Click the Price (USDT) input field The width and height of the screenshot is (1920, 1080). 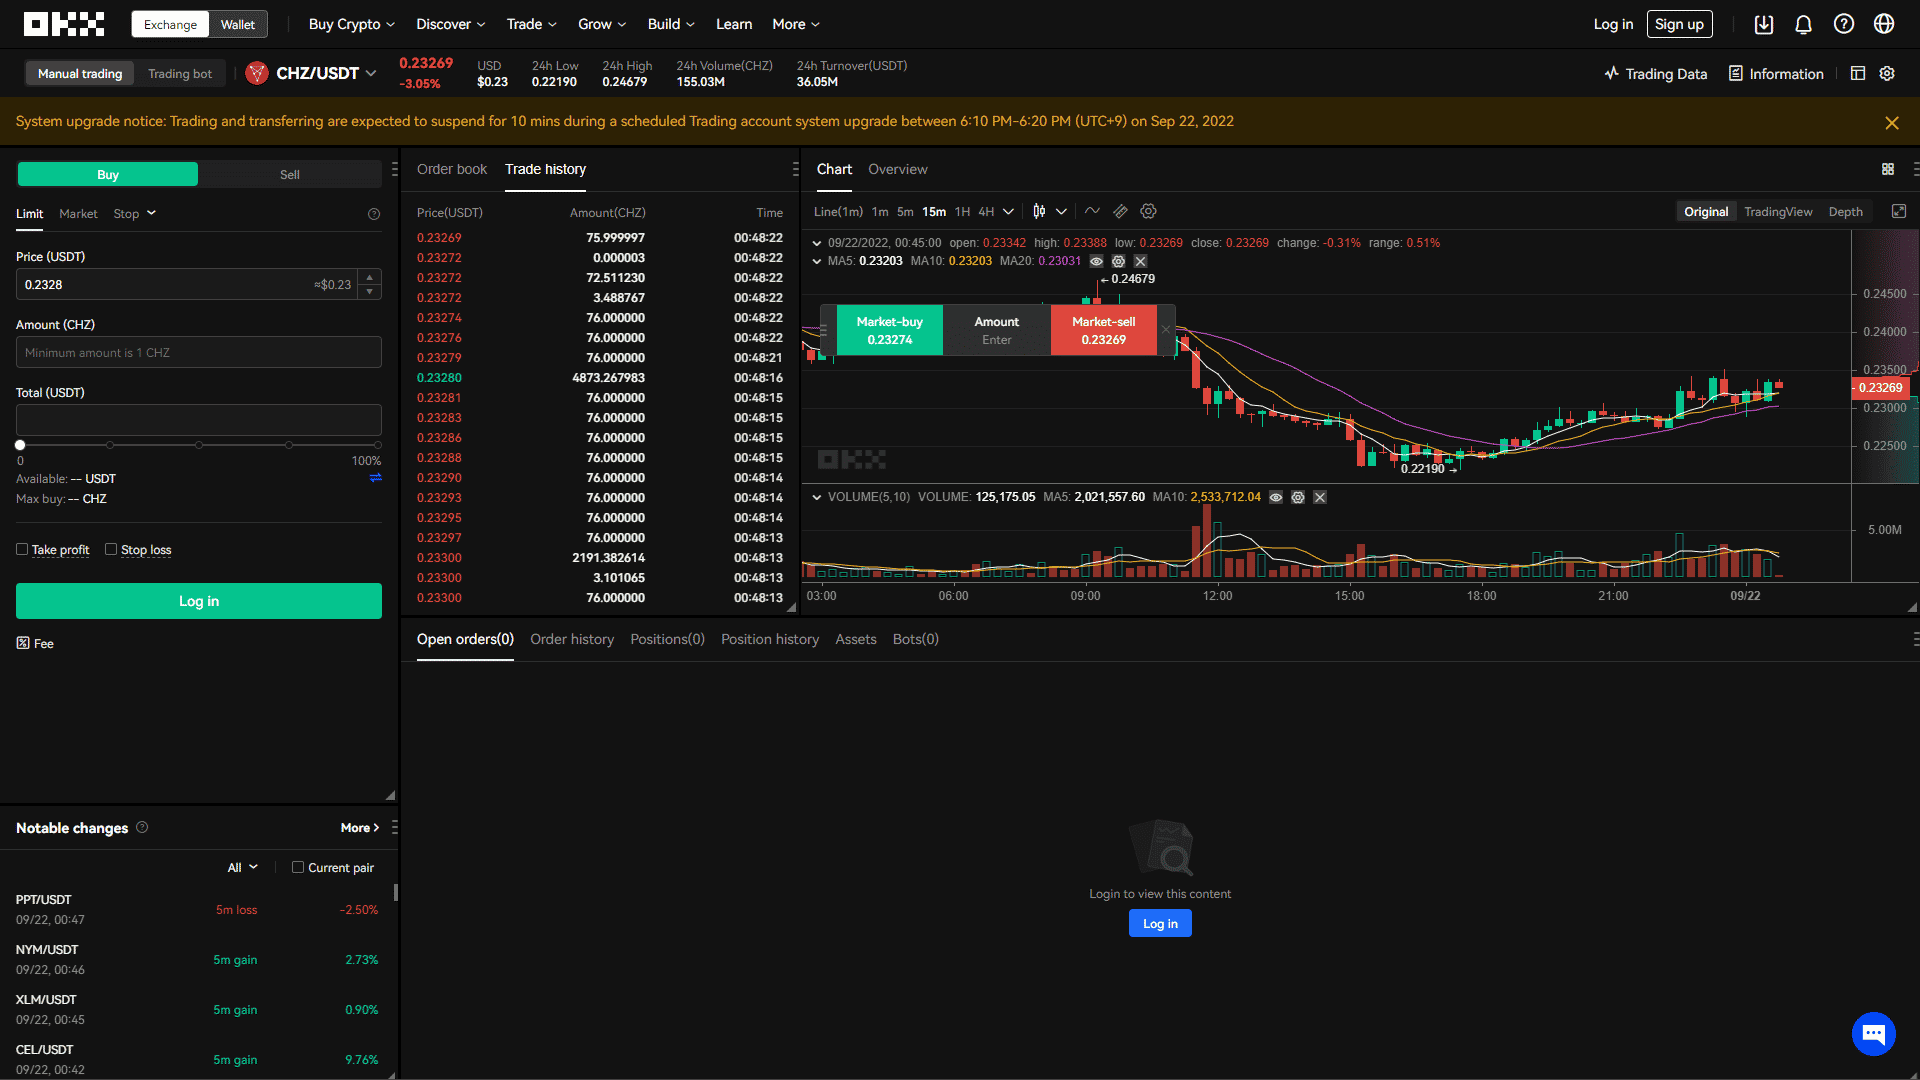199,284
